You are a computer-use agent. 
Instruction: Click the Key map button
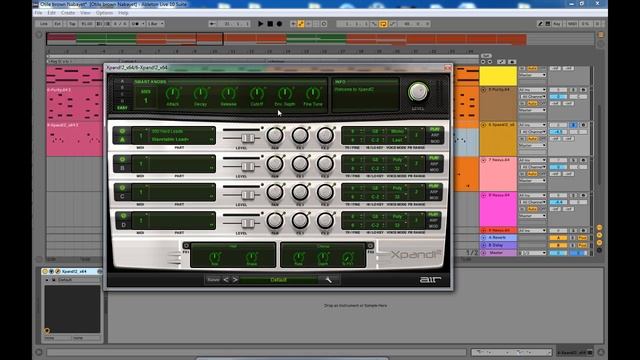(557, 24)
